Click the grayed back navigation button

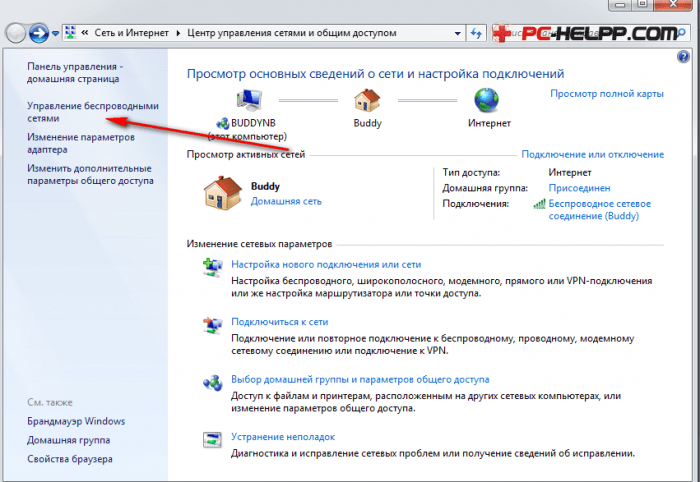(15, 33)
